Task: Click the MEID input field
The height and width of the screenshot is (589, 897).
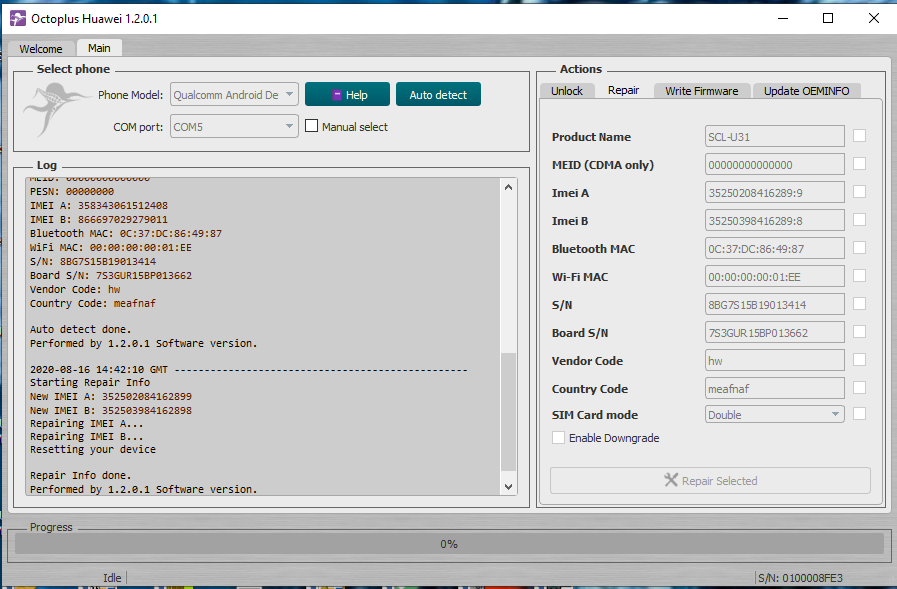Action: [x=775, y=165]
